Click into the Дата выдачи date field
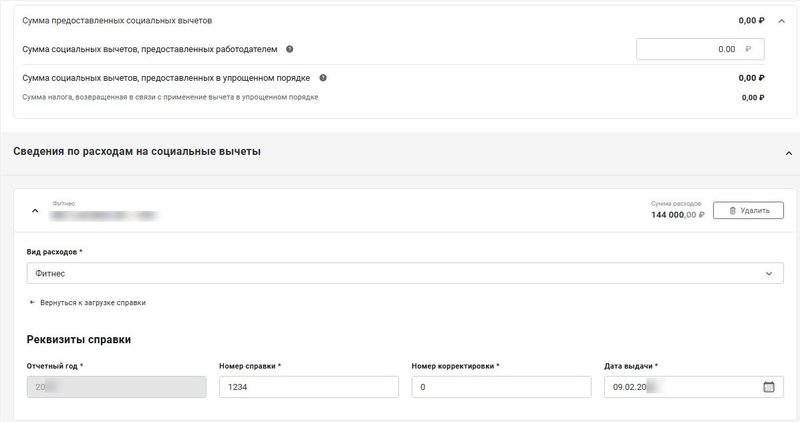The image size is (800, 422). [x=680, y=387]
